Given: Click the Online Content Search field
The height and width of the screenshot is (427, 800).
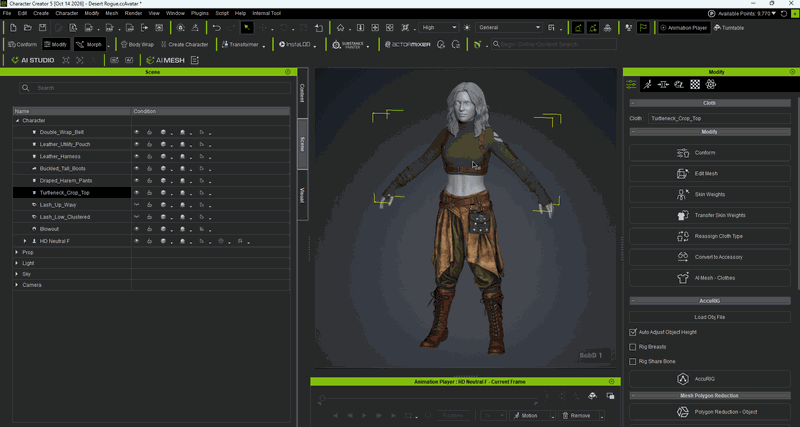Looking at the screenshot, I should click(x=554, y=44).
